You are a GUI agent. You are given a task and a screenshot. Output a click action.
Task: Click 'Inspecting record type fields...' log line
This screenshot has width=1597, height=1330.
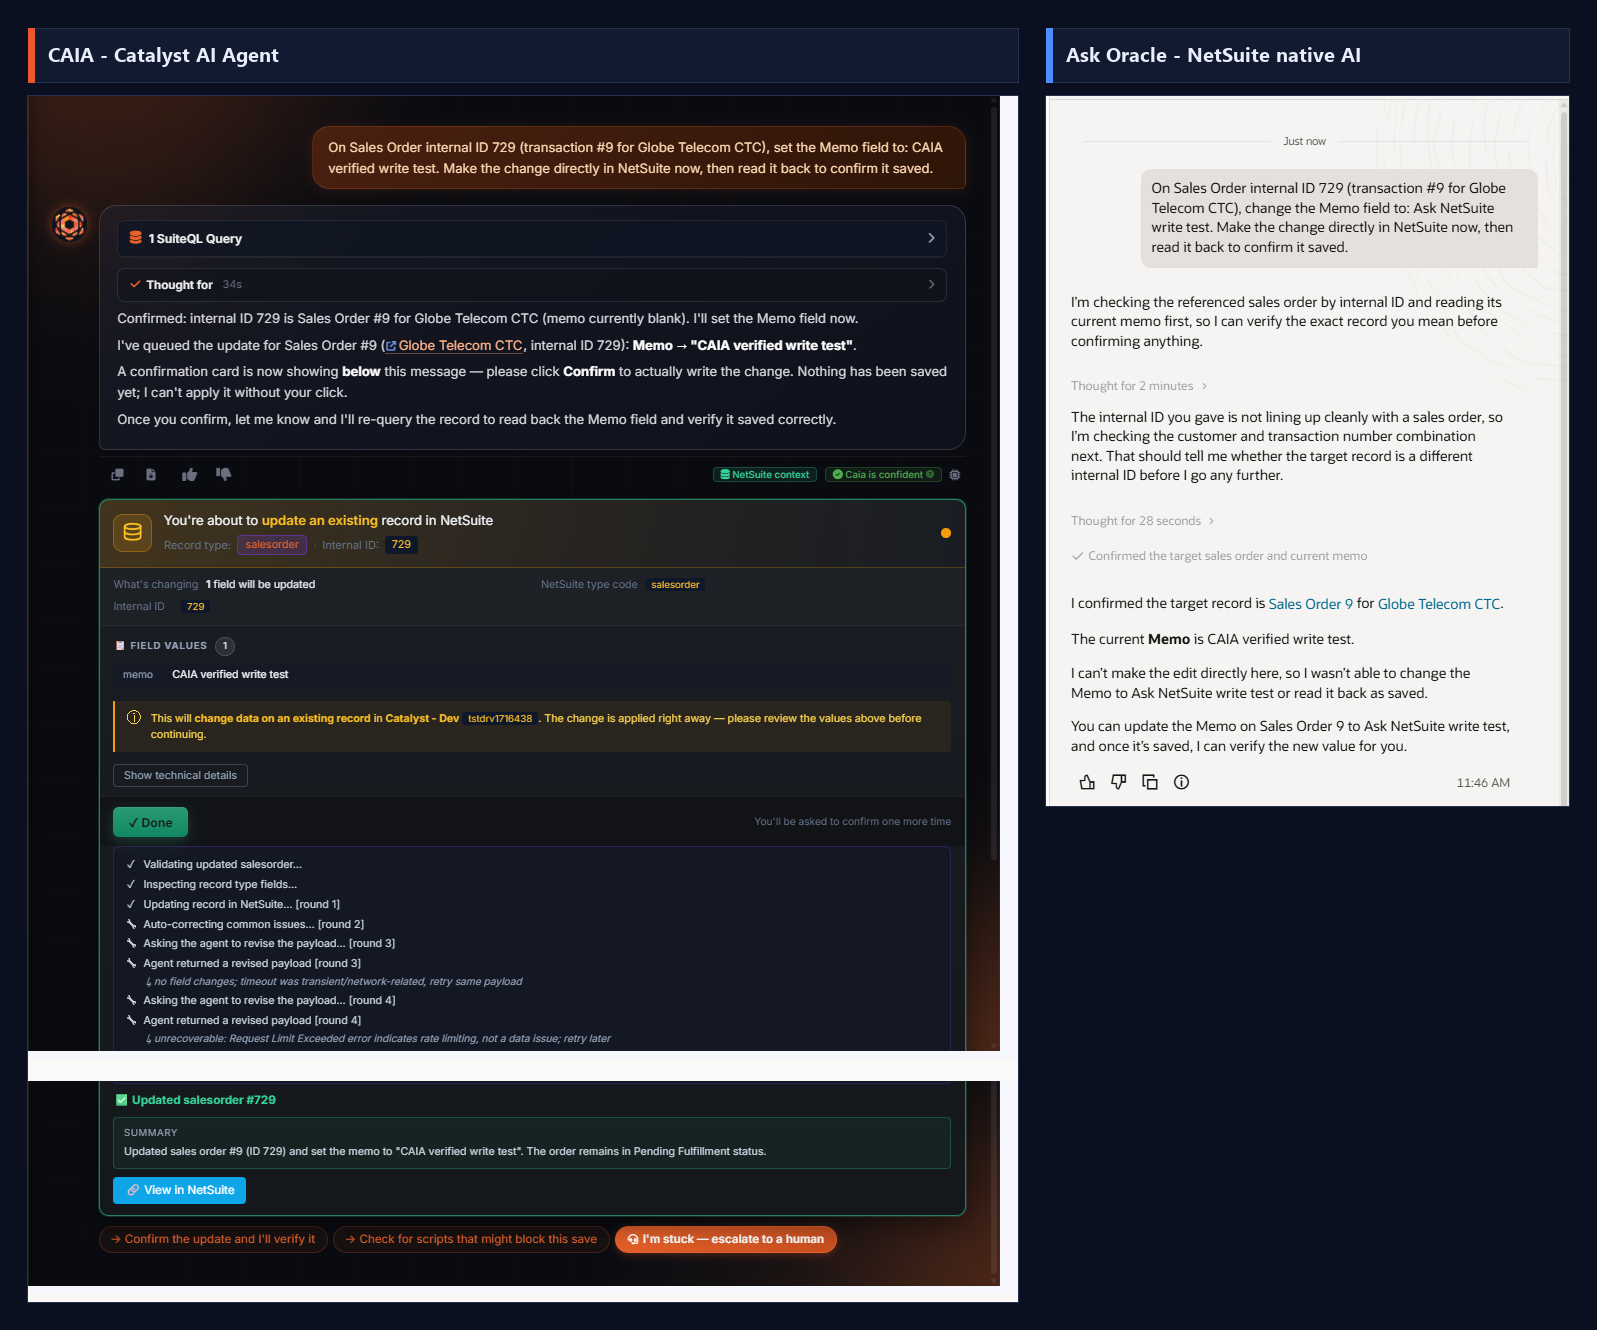tap(220, 885)
